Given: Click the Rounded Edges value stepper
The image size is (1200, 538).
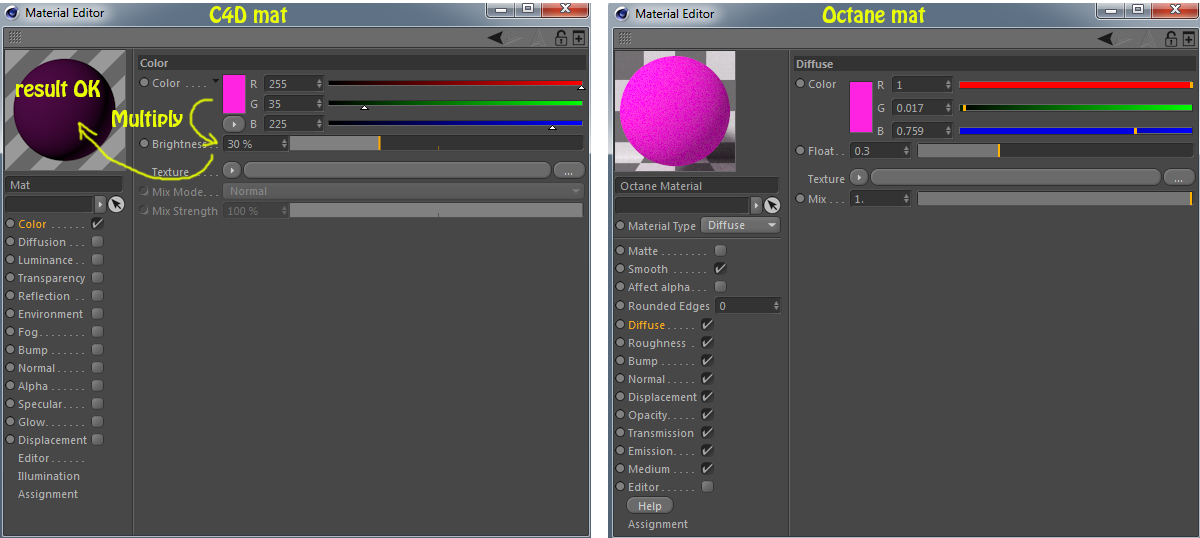Looking at the screenshot, I should coord(775,305).
